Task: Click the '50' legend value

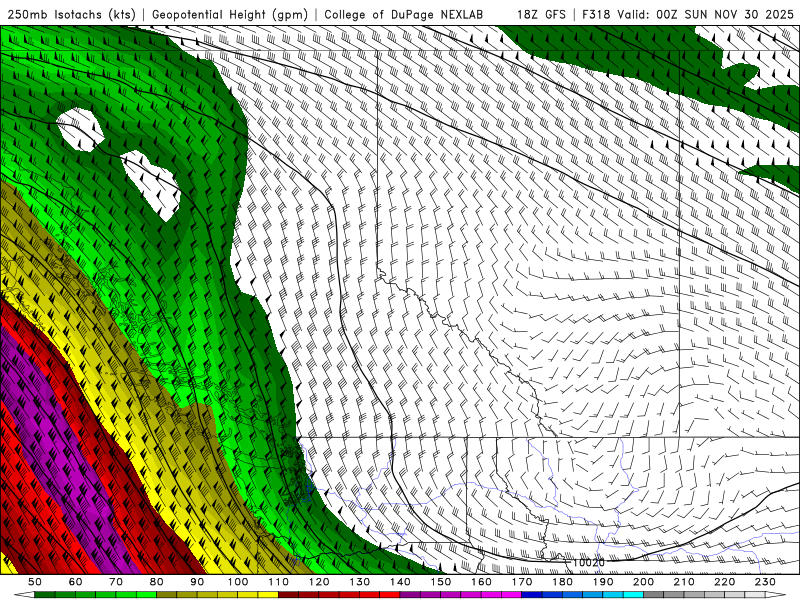Action: (x=35, y=582)
